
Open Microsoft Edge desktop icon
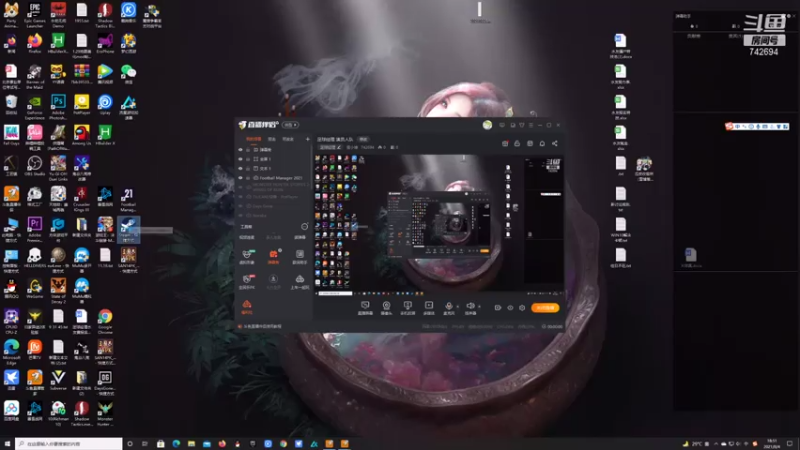(11, 353)
